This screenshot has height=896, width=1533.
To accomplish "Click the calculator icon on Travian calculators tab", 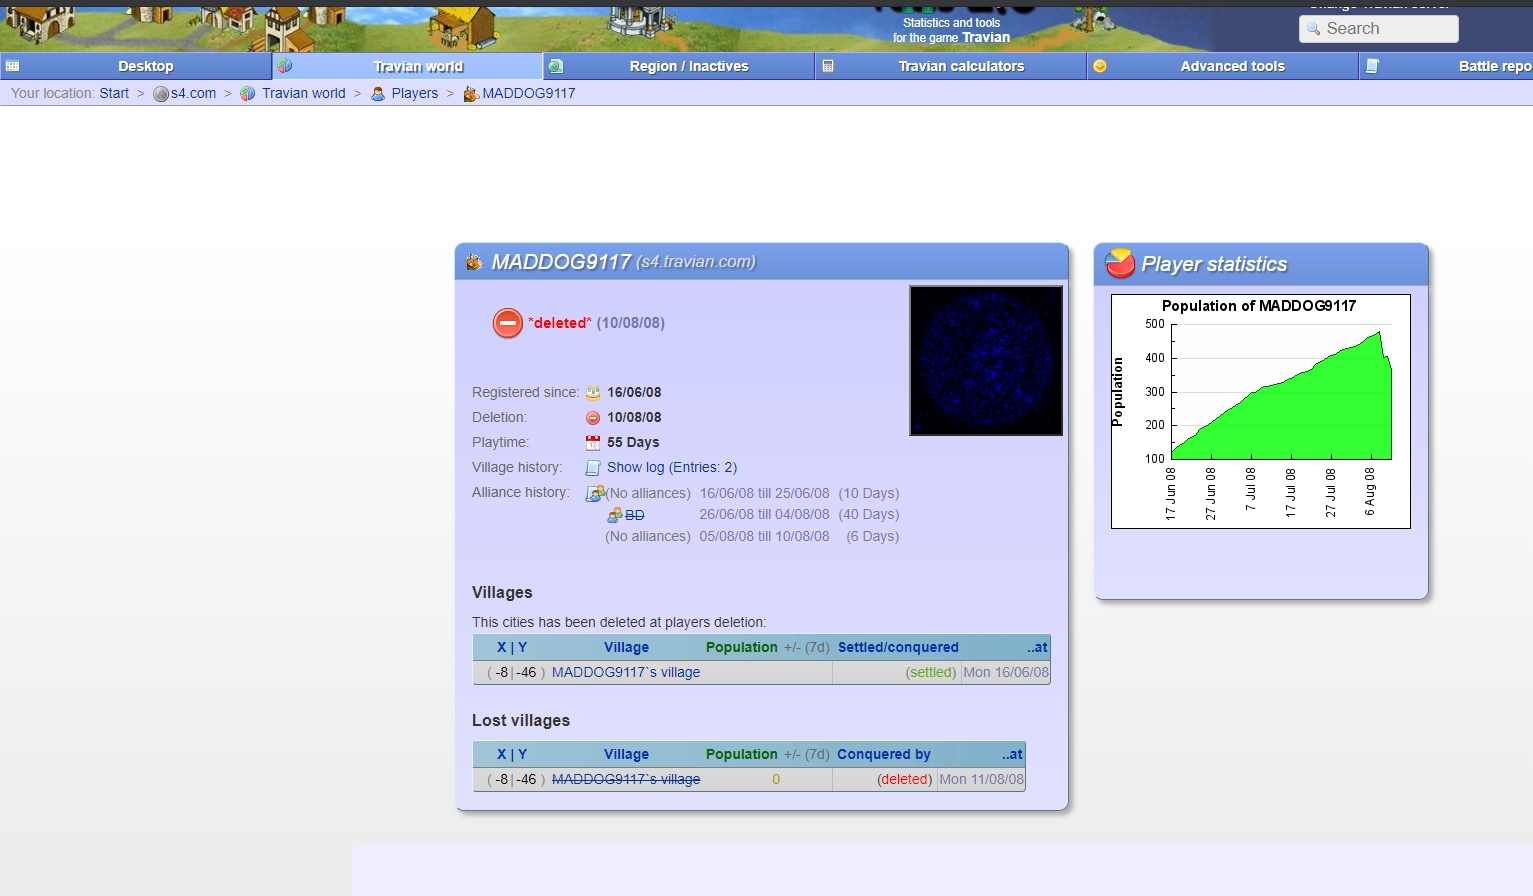I will (828, 66).
